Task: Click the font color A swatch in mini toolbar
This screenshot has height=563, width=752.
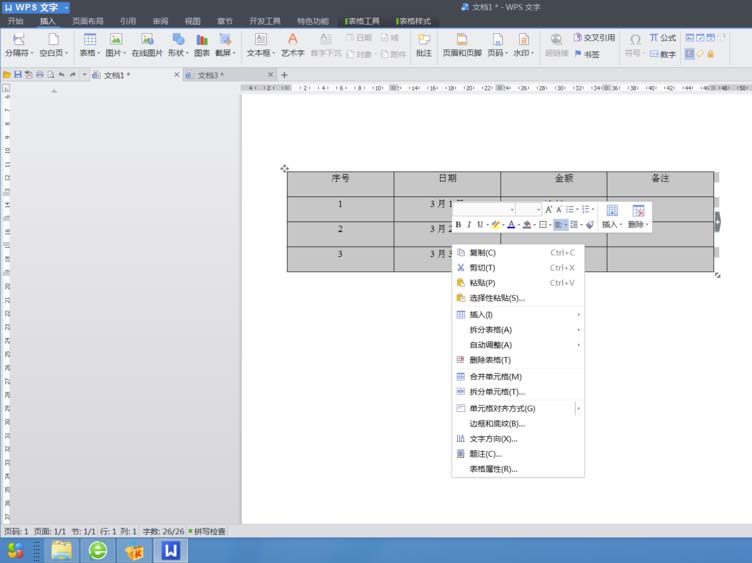Action: 511,224
